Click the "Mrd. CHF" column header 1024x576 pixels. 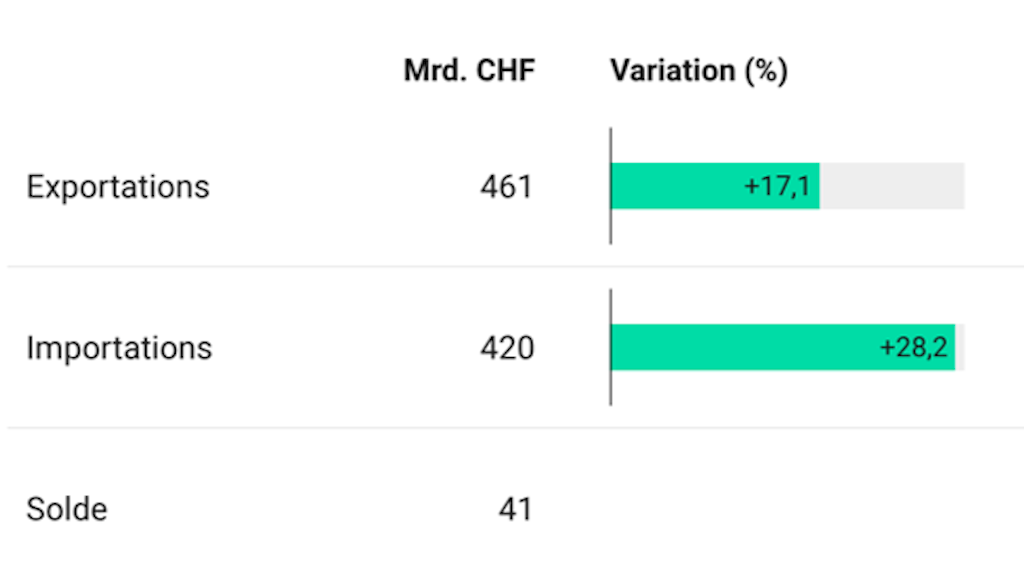(x=469, y=71)
